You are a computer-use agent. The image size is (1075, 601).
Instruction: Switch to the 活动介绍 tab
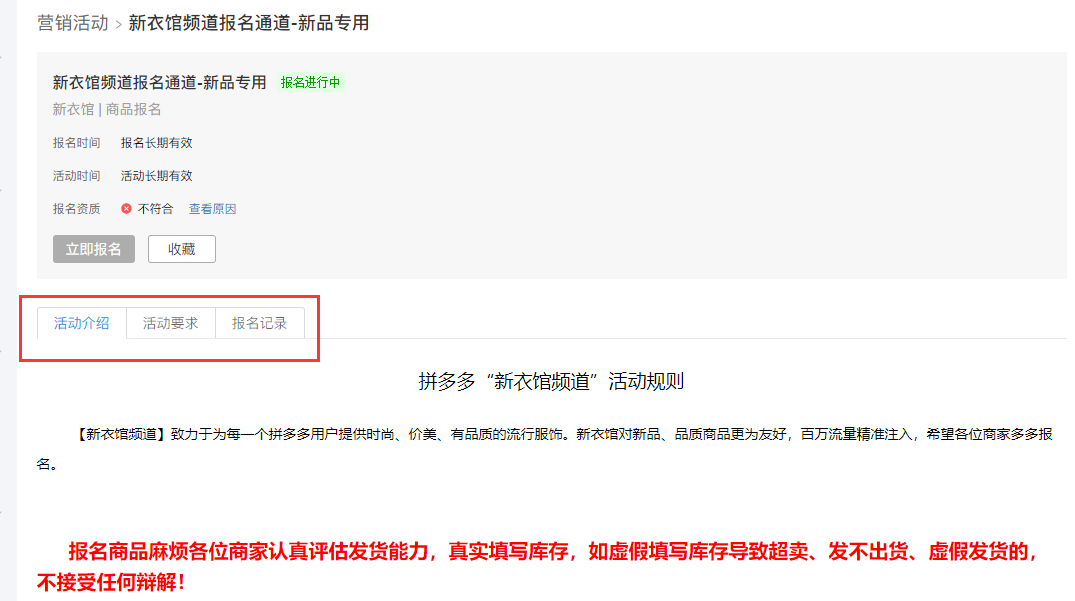coord(82,323)
